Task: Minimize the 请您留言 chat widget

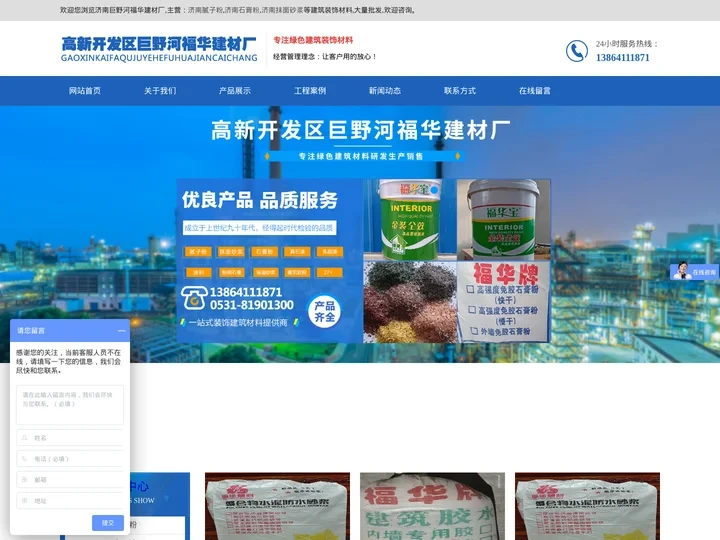Action: click(121, 331)
